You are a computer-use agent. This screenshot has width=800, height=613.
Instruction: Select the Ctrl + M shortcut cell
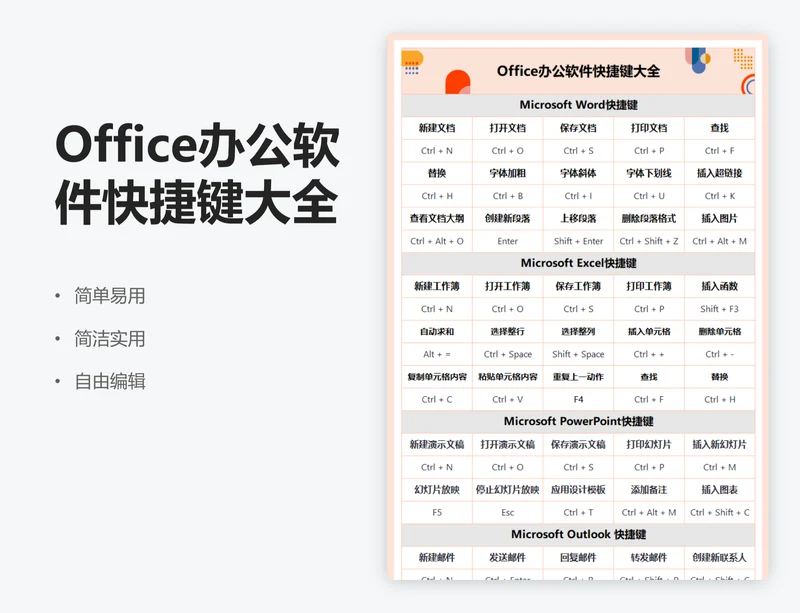coord(719,468)
